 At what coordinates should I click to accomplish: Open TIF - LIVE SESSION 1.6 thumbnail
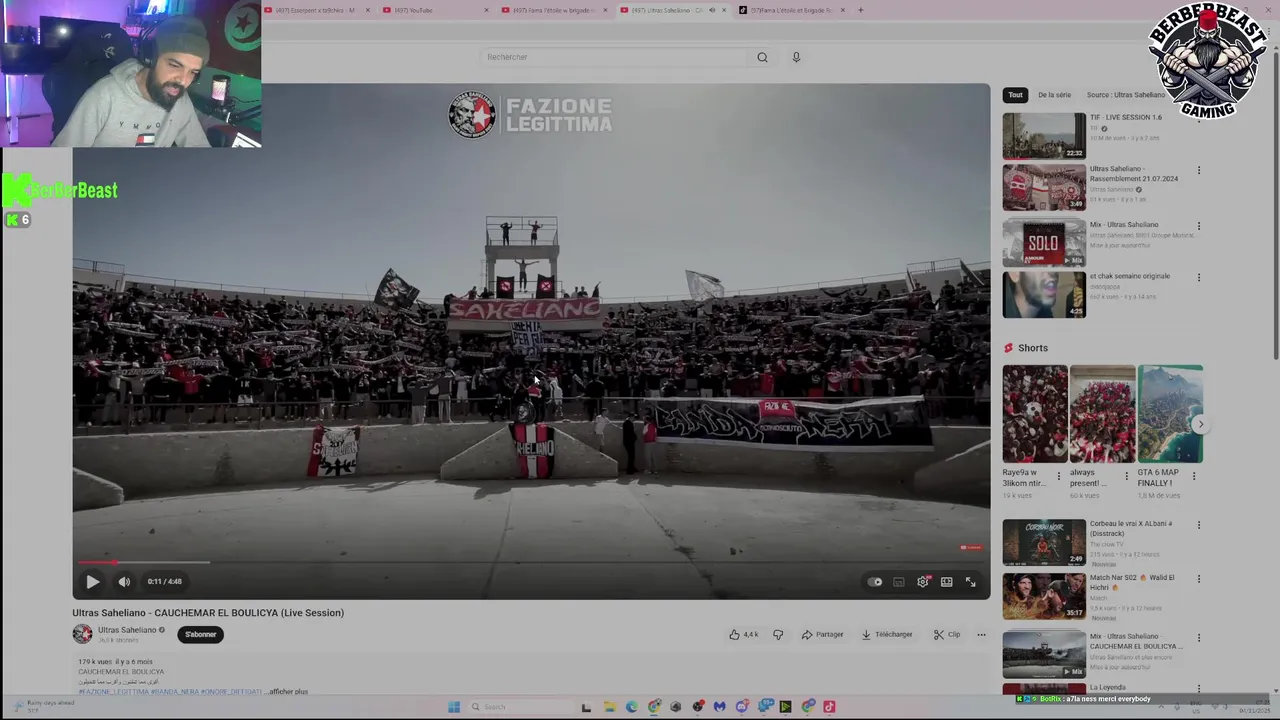click(1044, 136)
